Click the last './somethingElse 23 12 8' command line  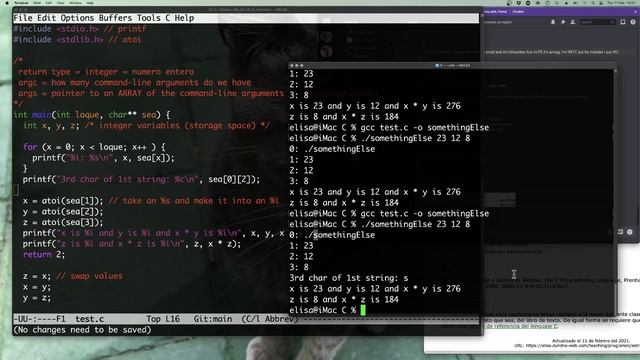[x=380, y=224]
